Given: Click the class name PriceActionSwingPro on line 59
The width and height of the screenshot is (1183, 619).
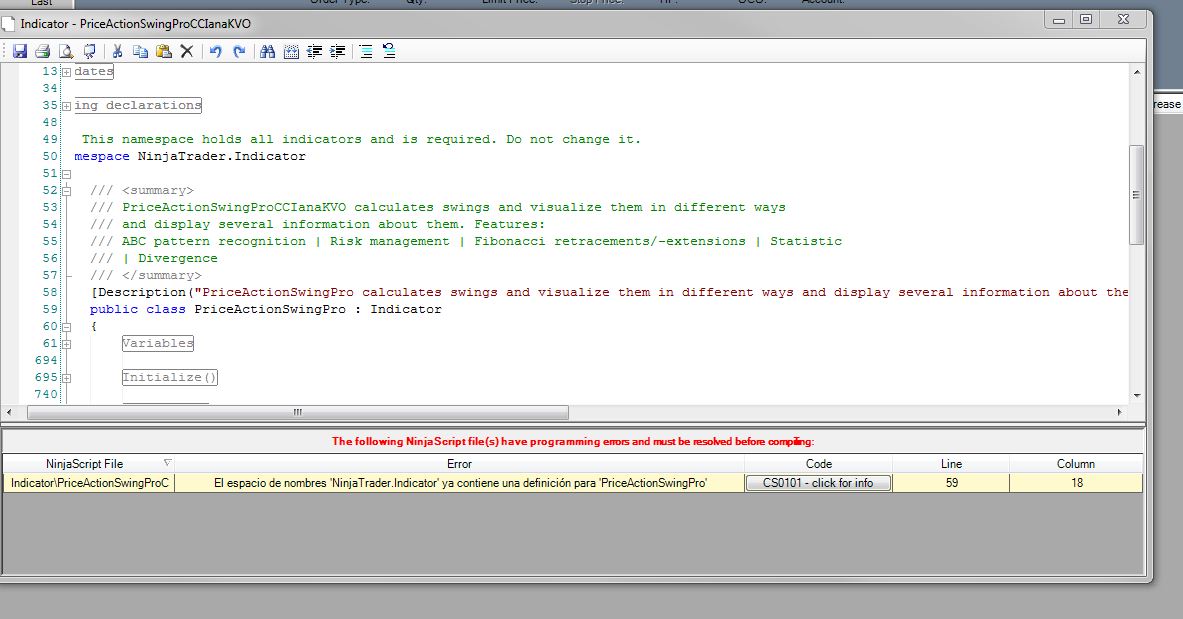Looking at the screenshot, I should pyautogui.click(x=270, y=310).
